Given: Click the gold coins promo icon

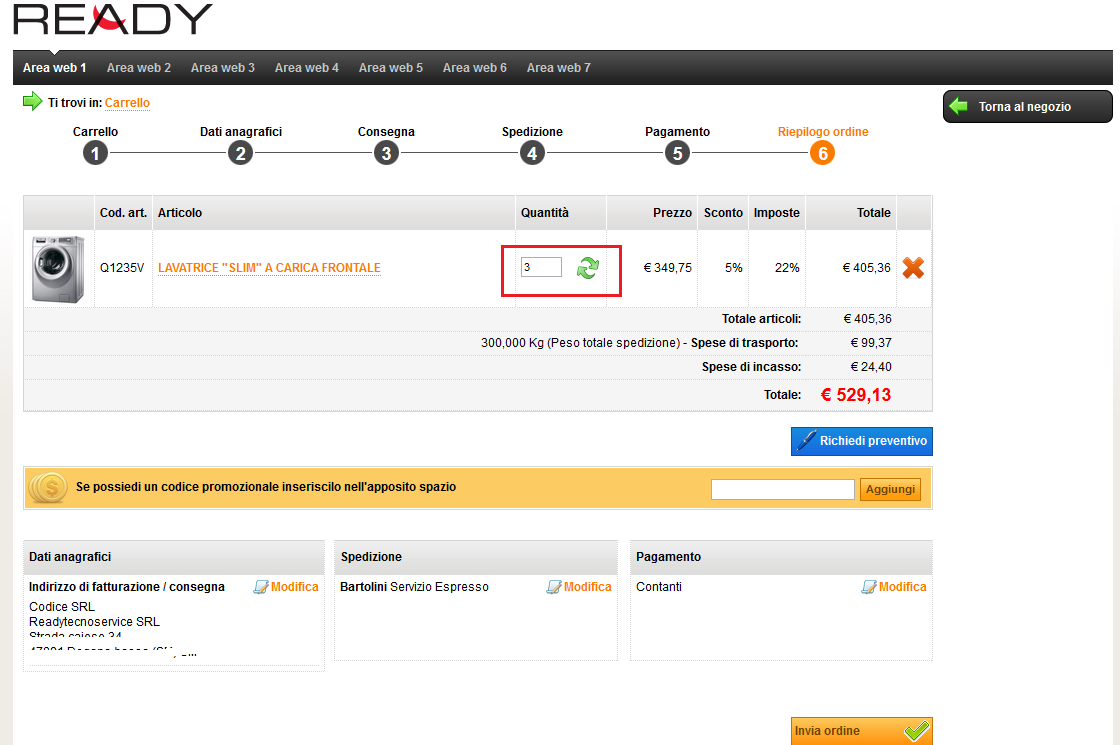Looking at the screenshot, I should [x=48, y=488].
